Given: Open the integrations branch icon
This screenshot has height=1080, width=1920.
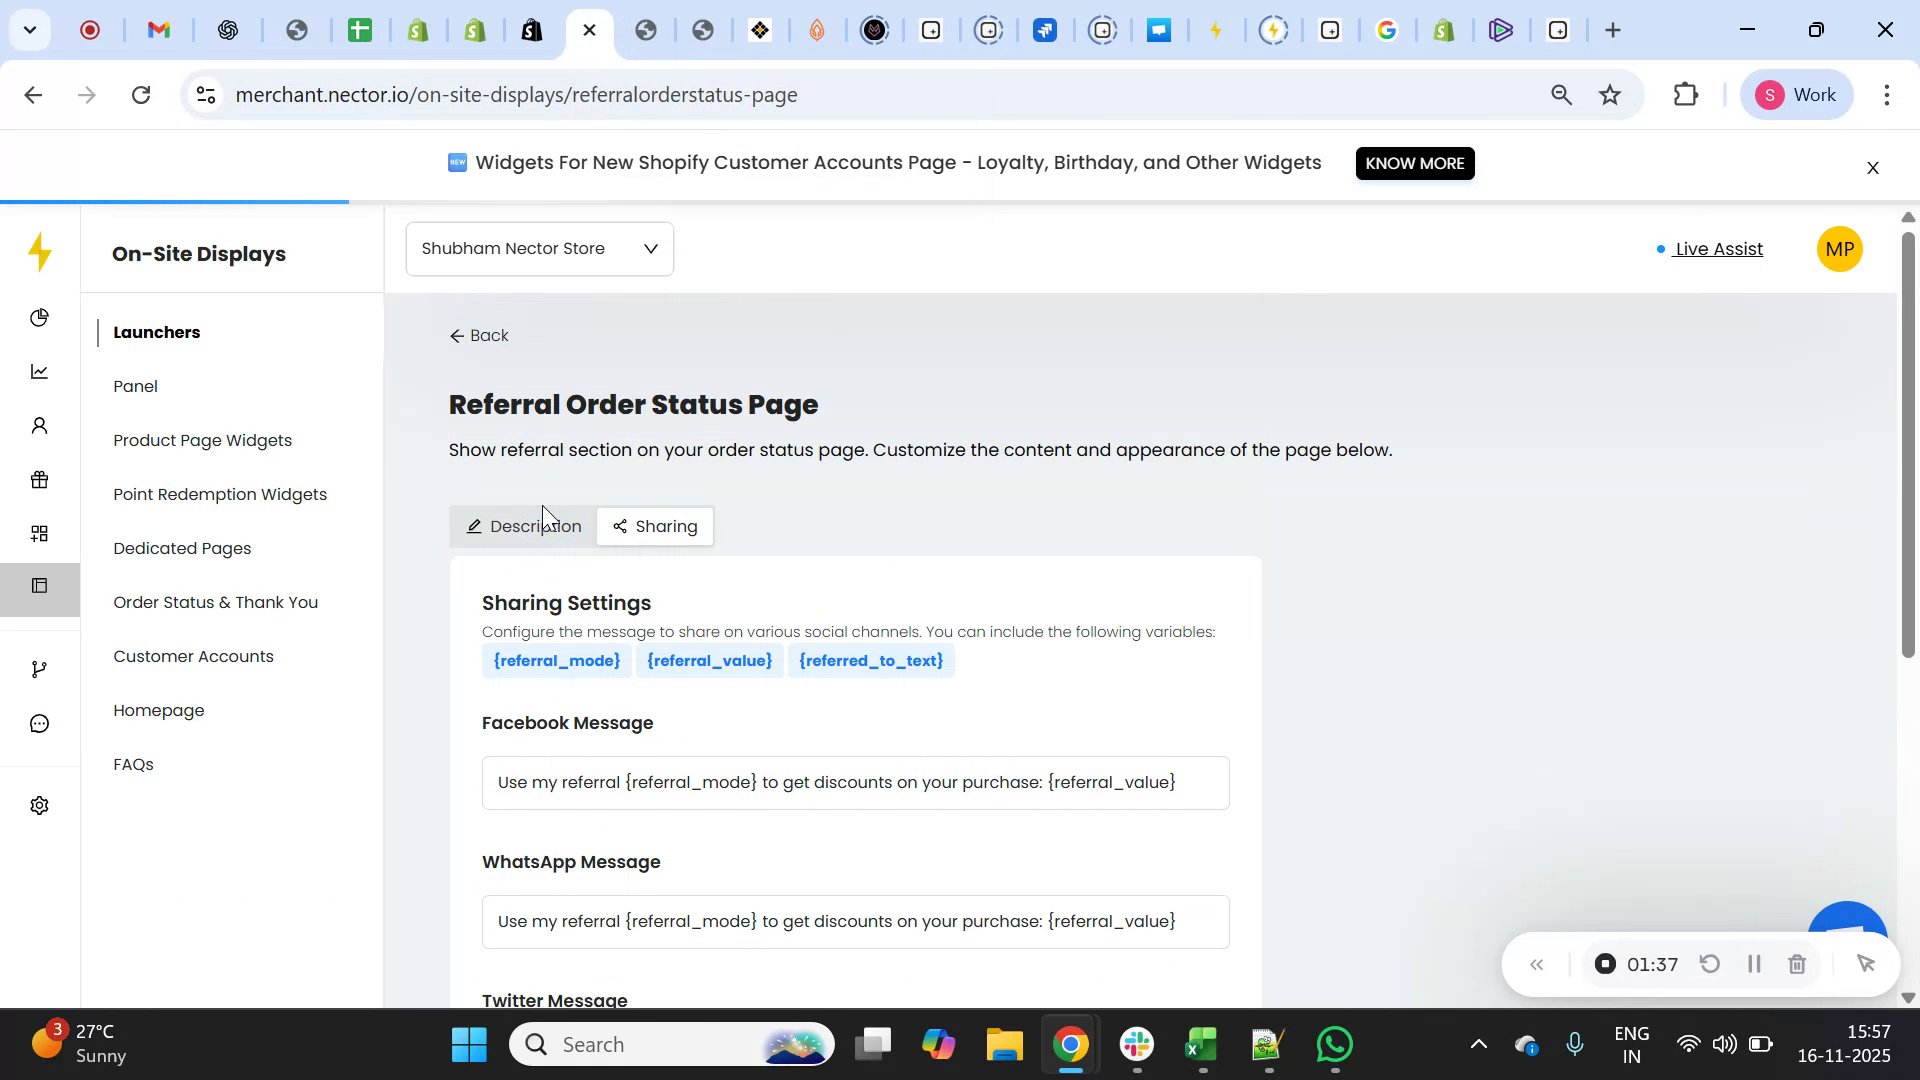Looking at the screenshot, I should (39, 668).
